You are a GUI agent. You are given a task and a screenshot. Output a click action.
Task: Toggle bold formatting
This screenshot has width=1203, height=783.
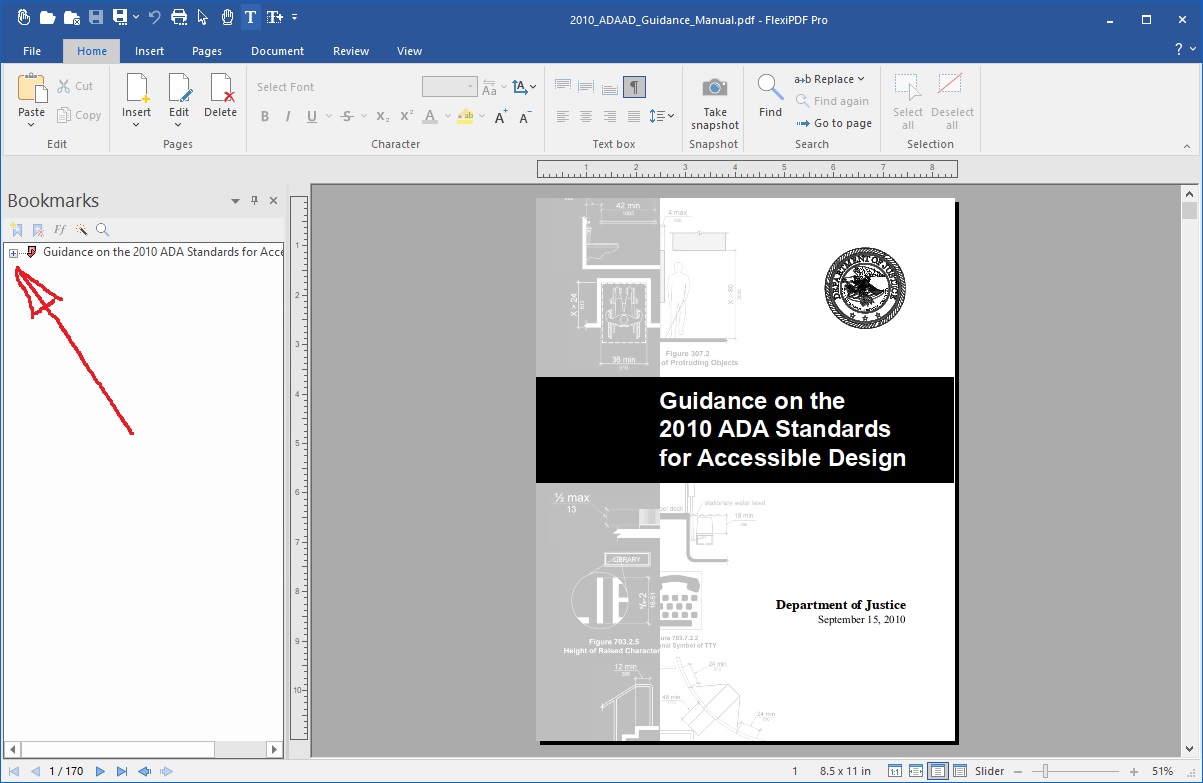(x=265, y=116)
